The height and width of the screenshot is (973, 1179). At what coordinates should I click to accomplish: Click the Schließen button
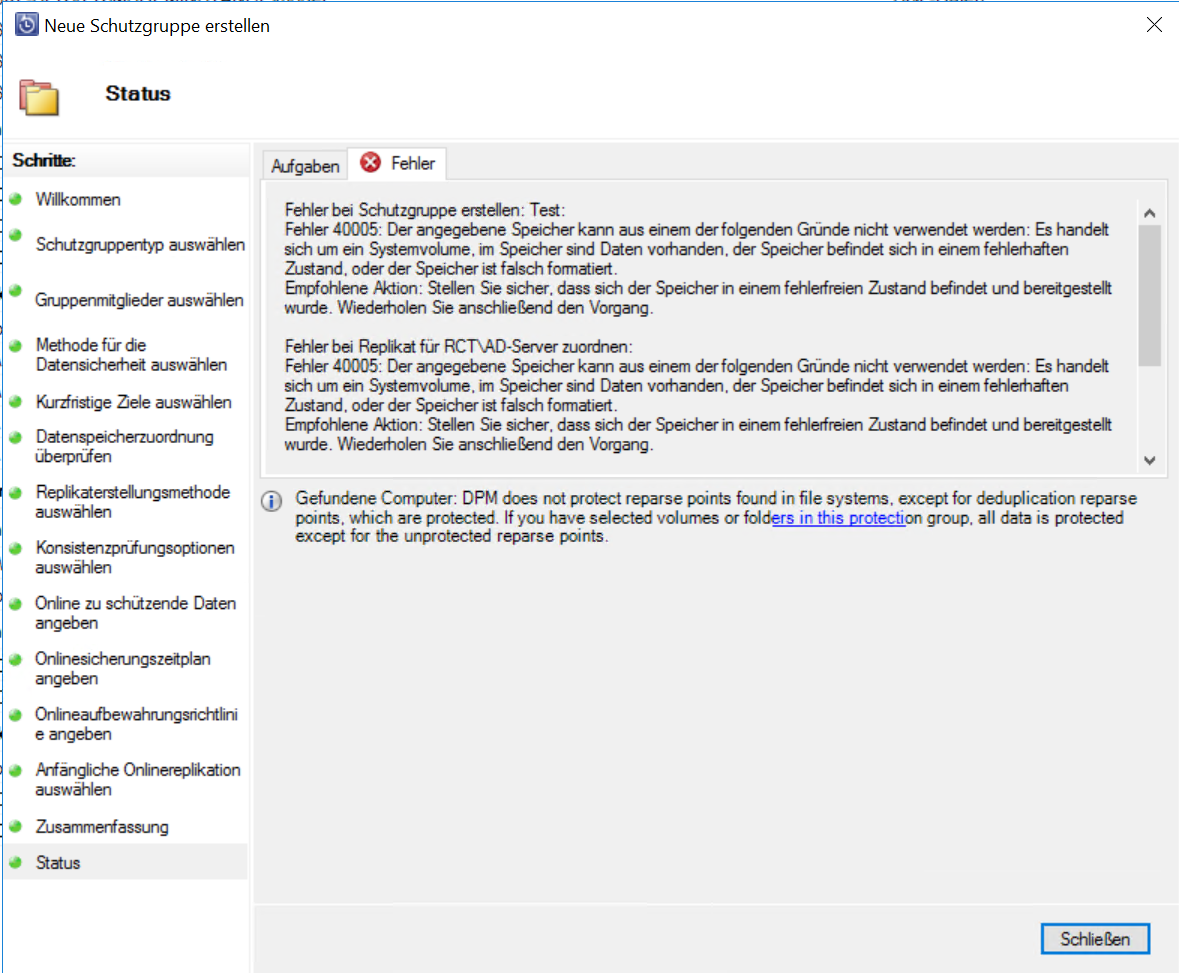pyautogui.click(x=1095, y=939)
